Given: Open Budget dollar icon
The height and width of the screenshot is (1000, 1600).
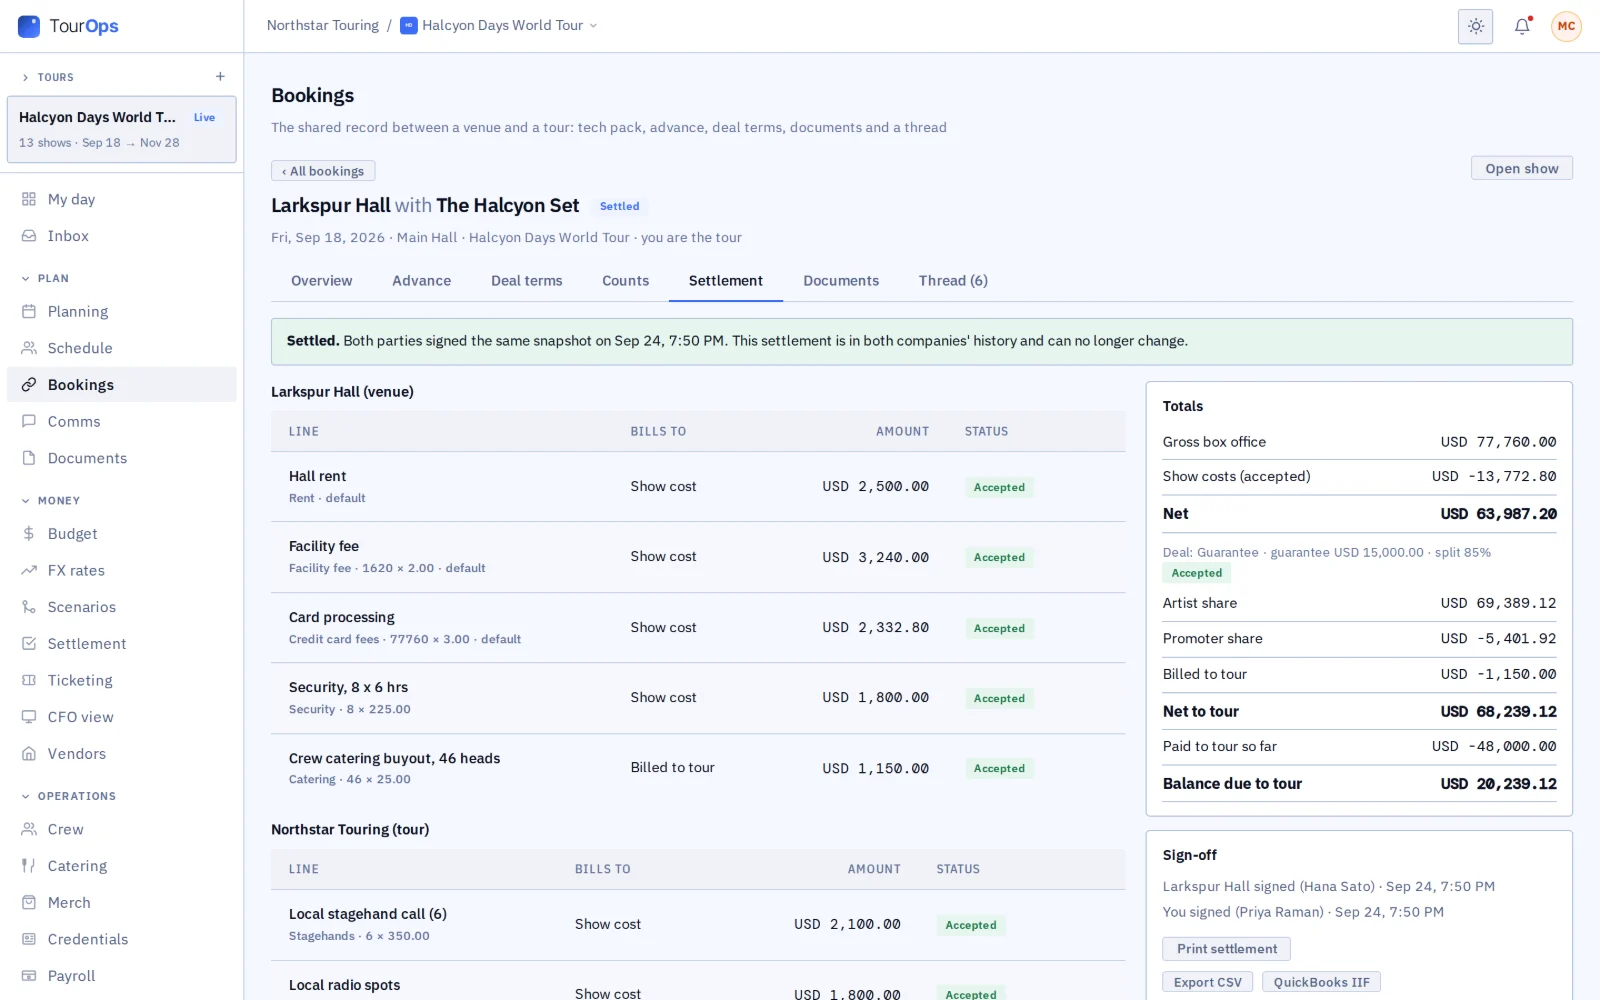Looking at the screenshot, I should coord(29,534).
